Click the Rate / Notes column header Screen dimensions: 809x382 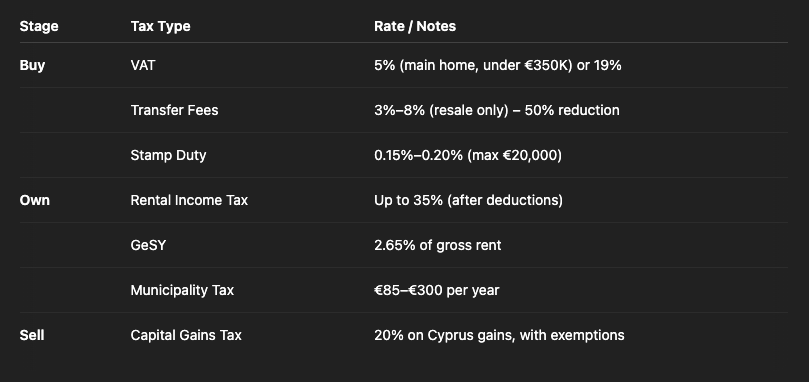[415, 26]
